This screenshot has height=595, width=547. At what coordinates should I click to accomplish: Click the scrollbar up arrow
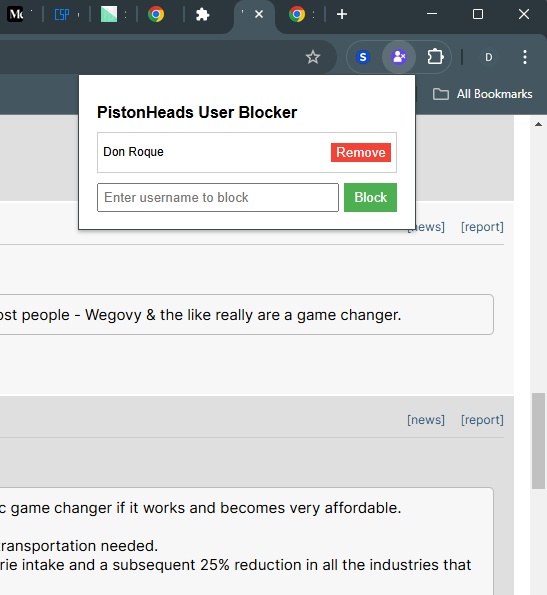tap(538, 124)
